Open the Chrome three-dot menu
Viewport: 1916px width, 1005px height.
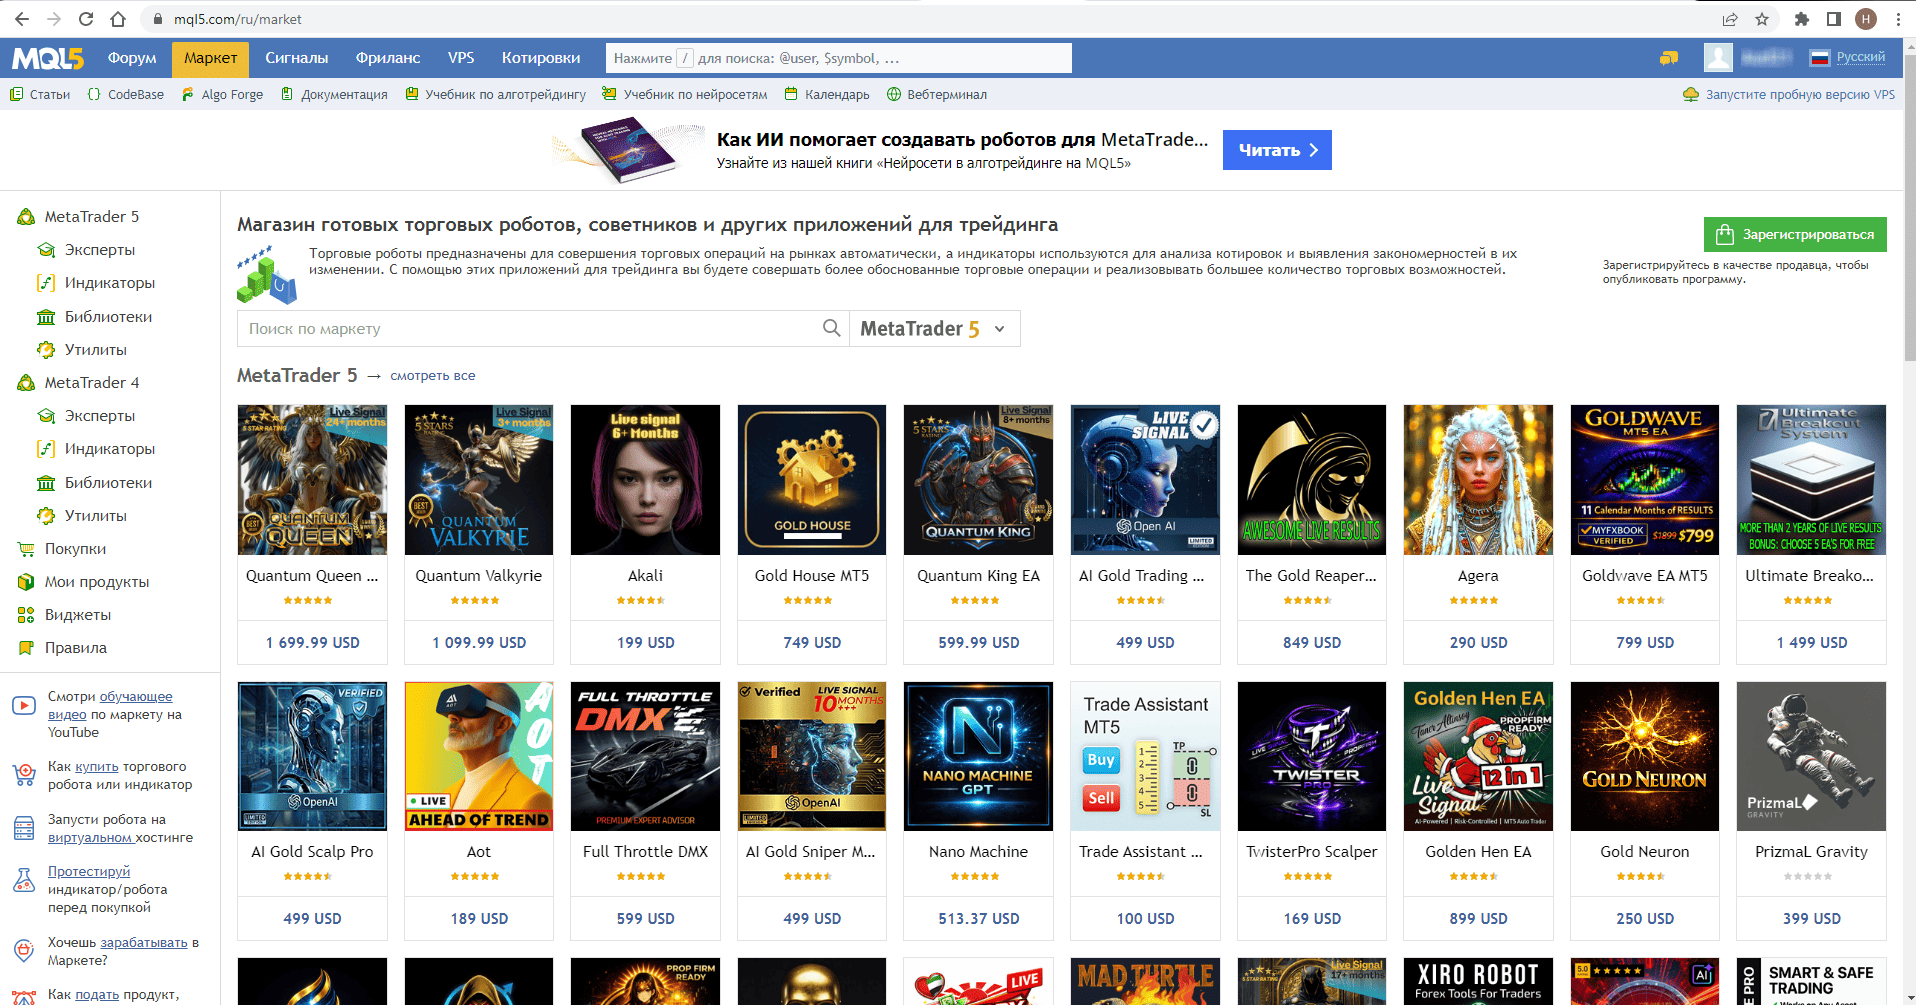(1898, 19)
